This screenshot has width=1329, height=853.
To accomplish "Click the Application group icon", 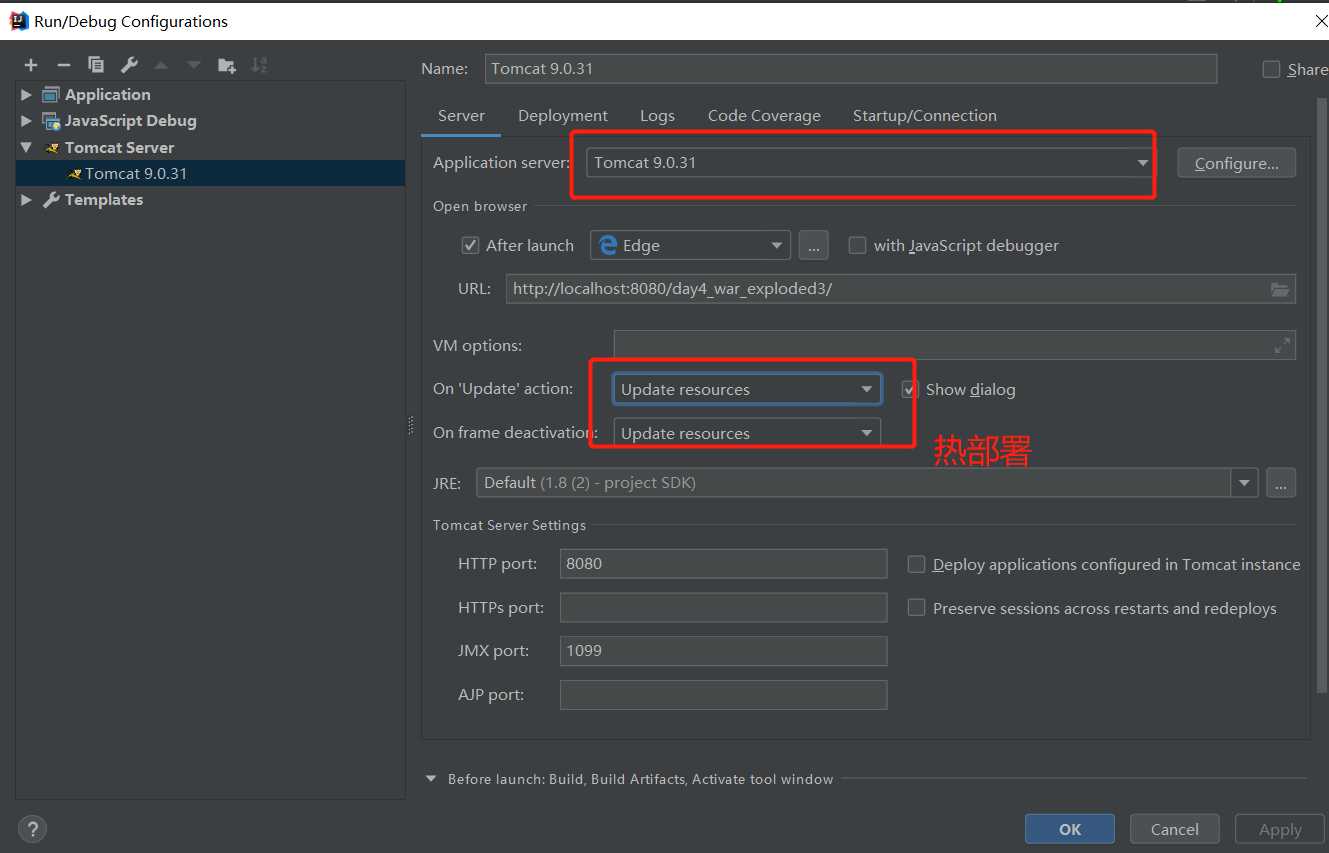I will pyautogui.click(x=52, y=95).
